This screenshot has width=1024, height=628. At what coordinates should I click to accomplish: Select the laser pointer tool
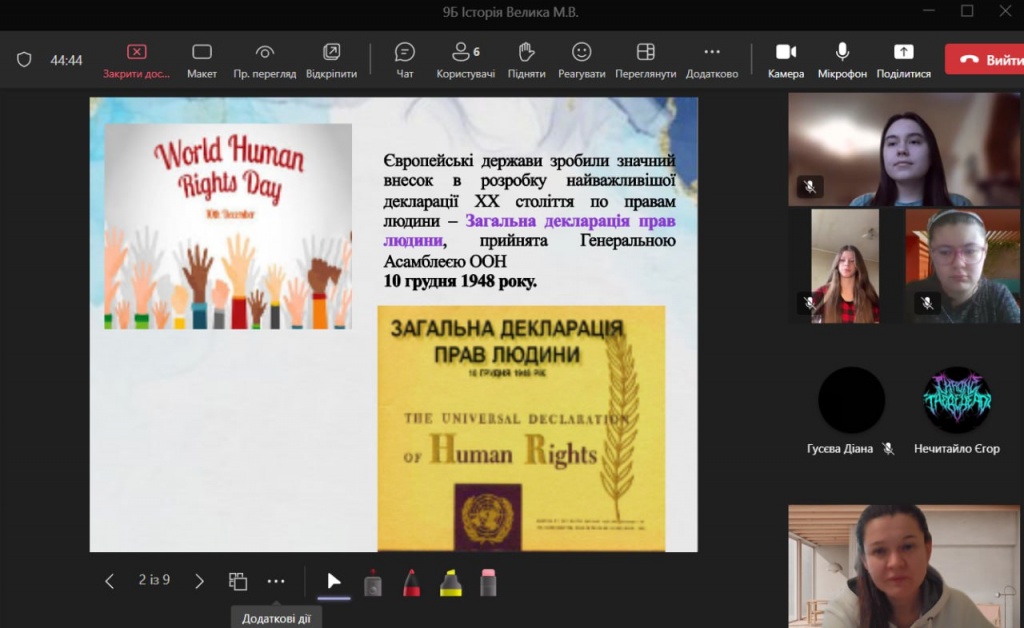click(x=373, y=582)
